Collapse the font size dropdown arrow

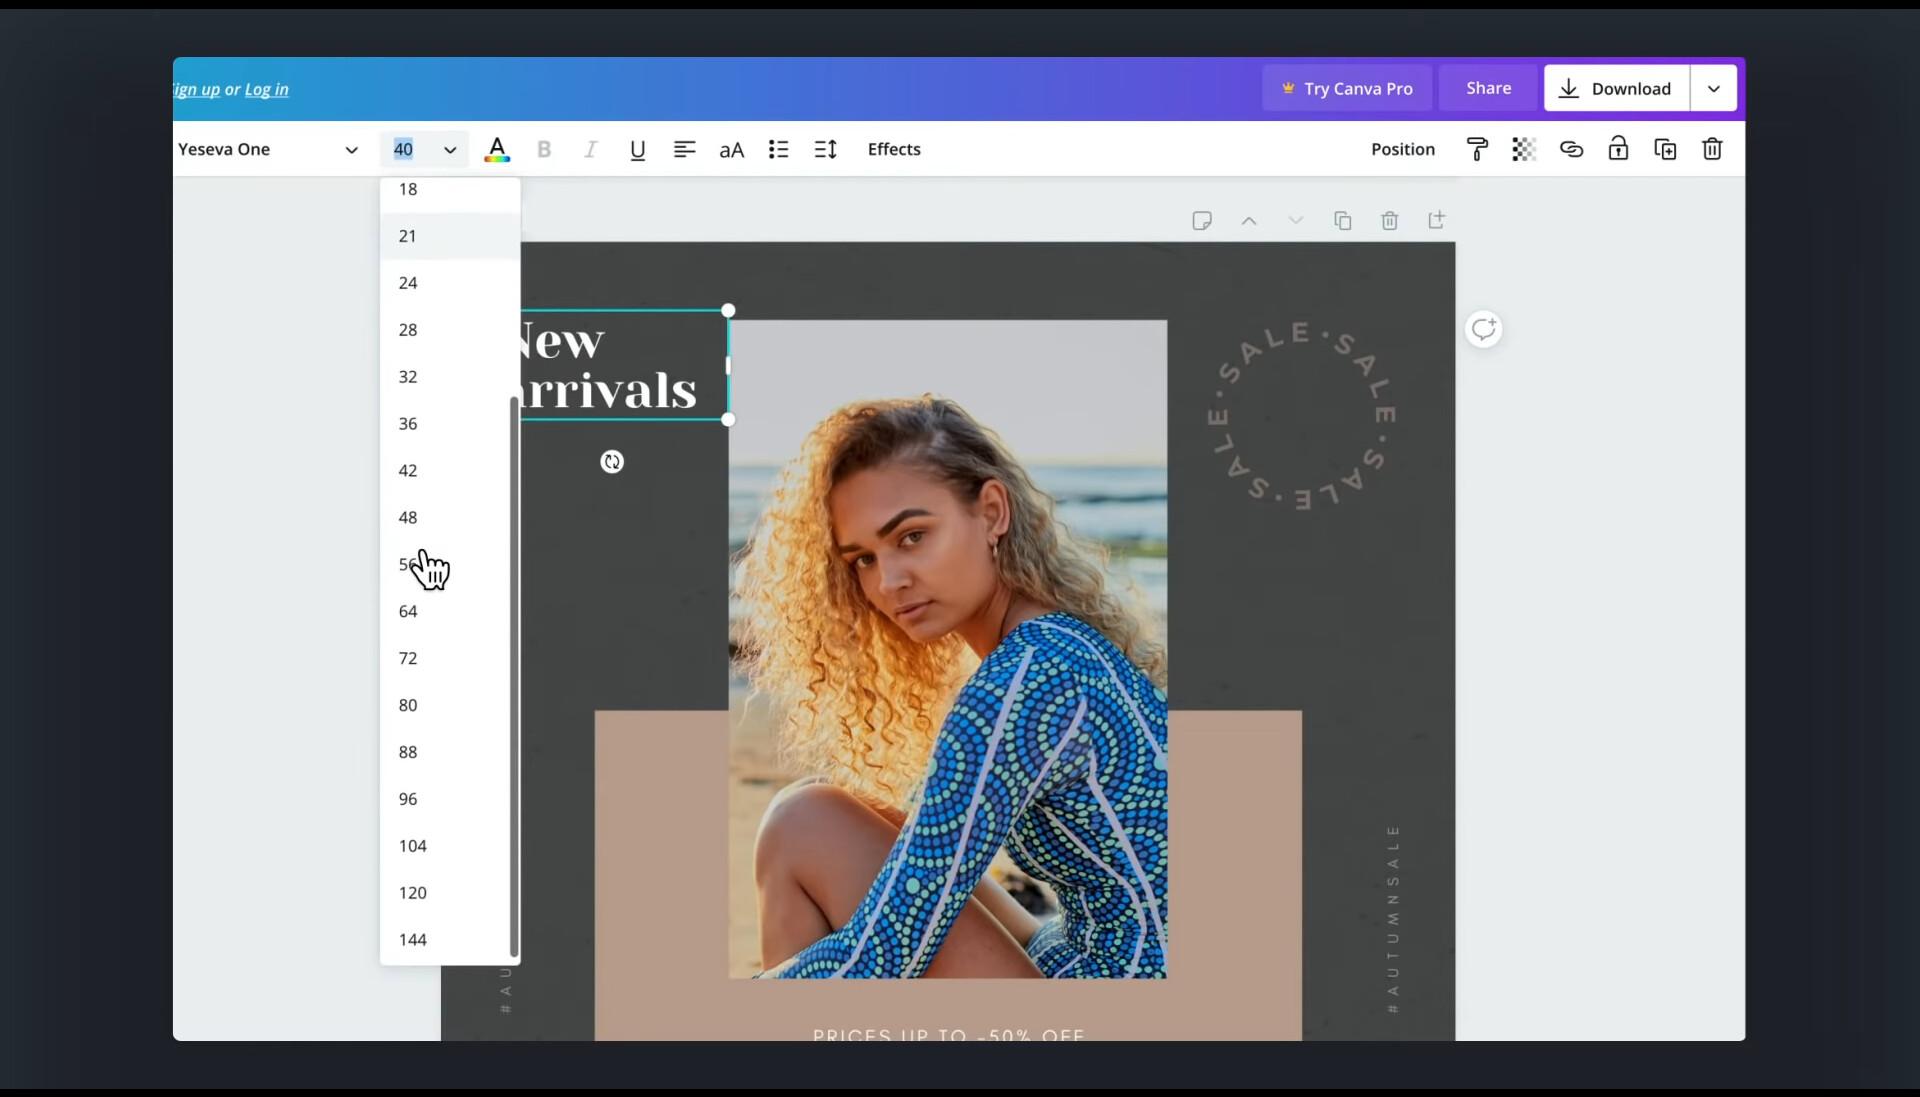click(450, 150)
